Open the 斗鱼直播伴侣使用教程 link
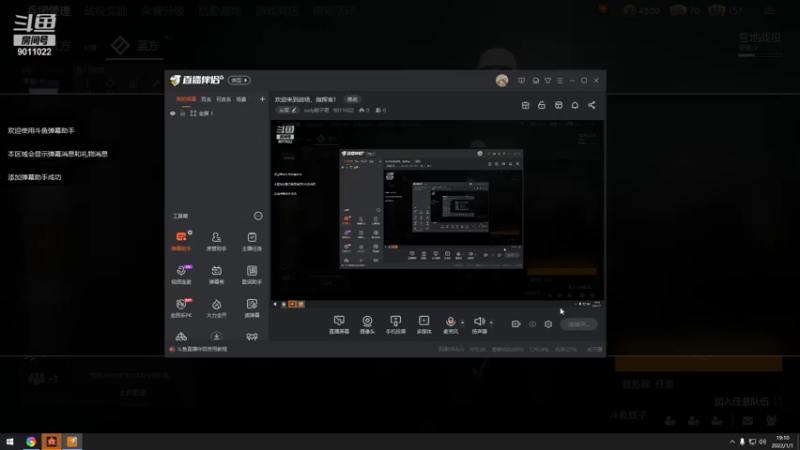 tap(202, 349)
